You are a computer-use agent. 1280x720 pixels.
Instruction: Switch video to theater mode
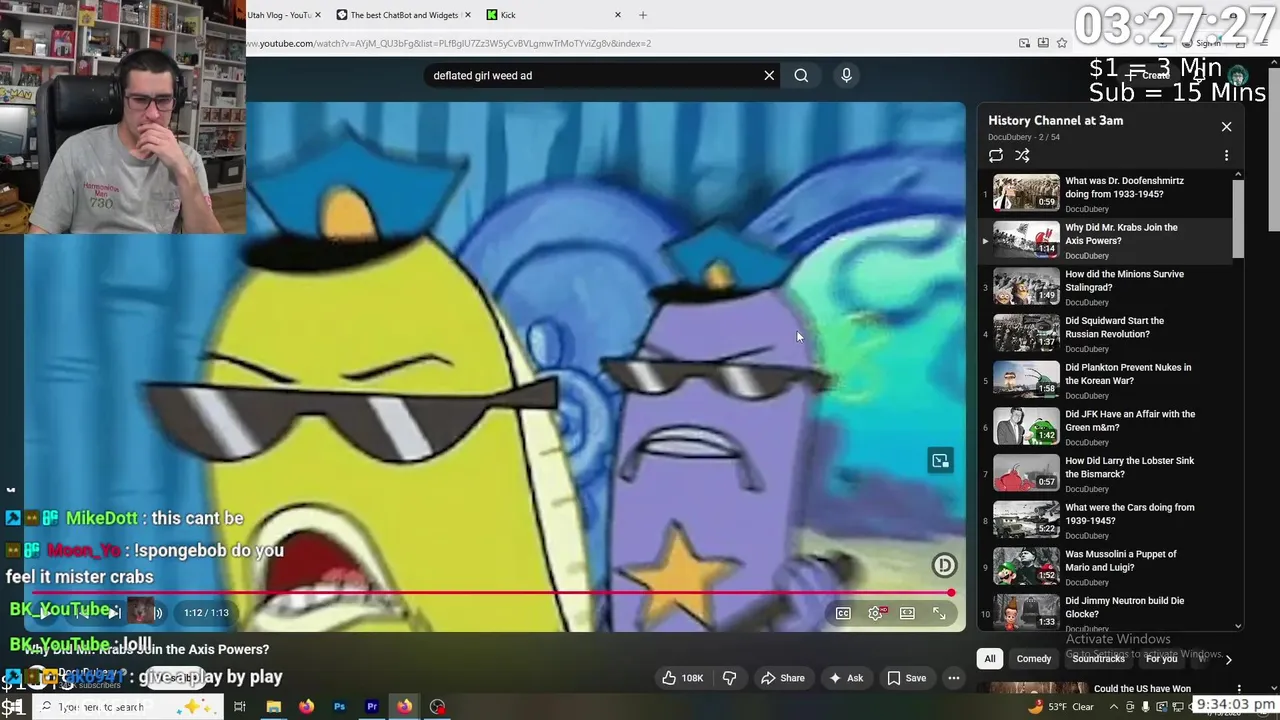(907, 613)
